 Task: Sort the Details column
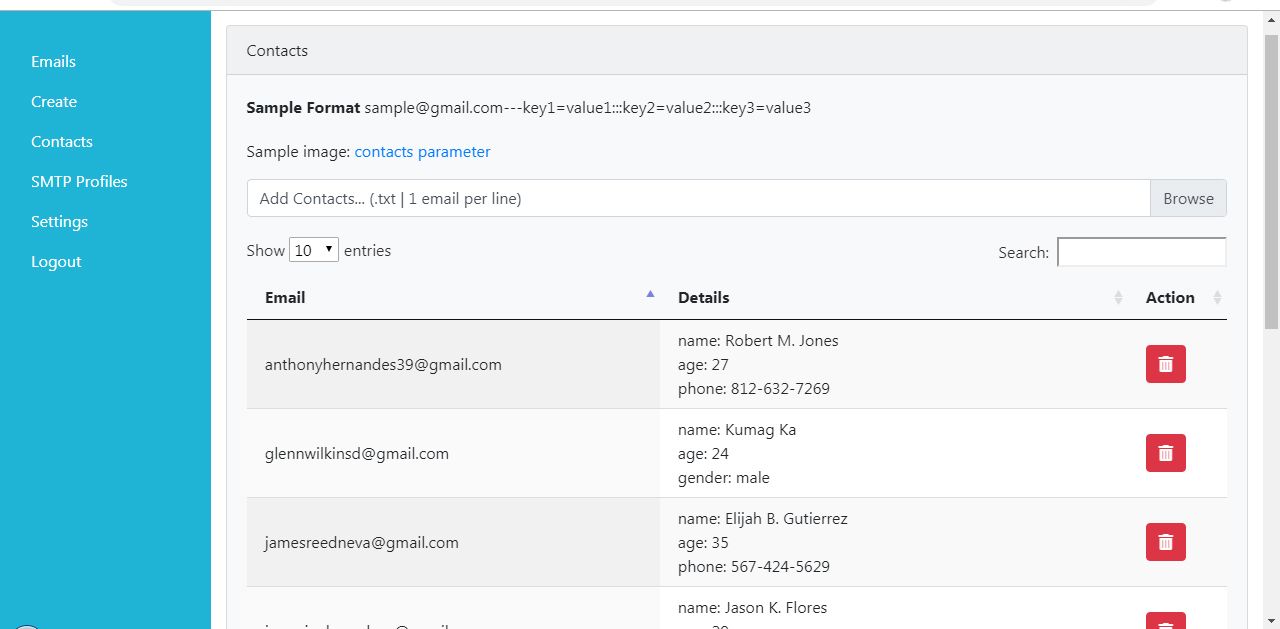pyautogui.click(x=1117, y=298)
